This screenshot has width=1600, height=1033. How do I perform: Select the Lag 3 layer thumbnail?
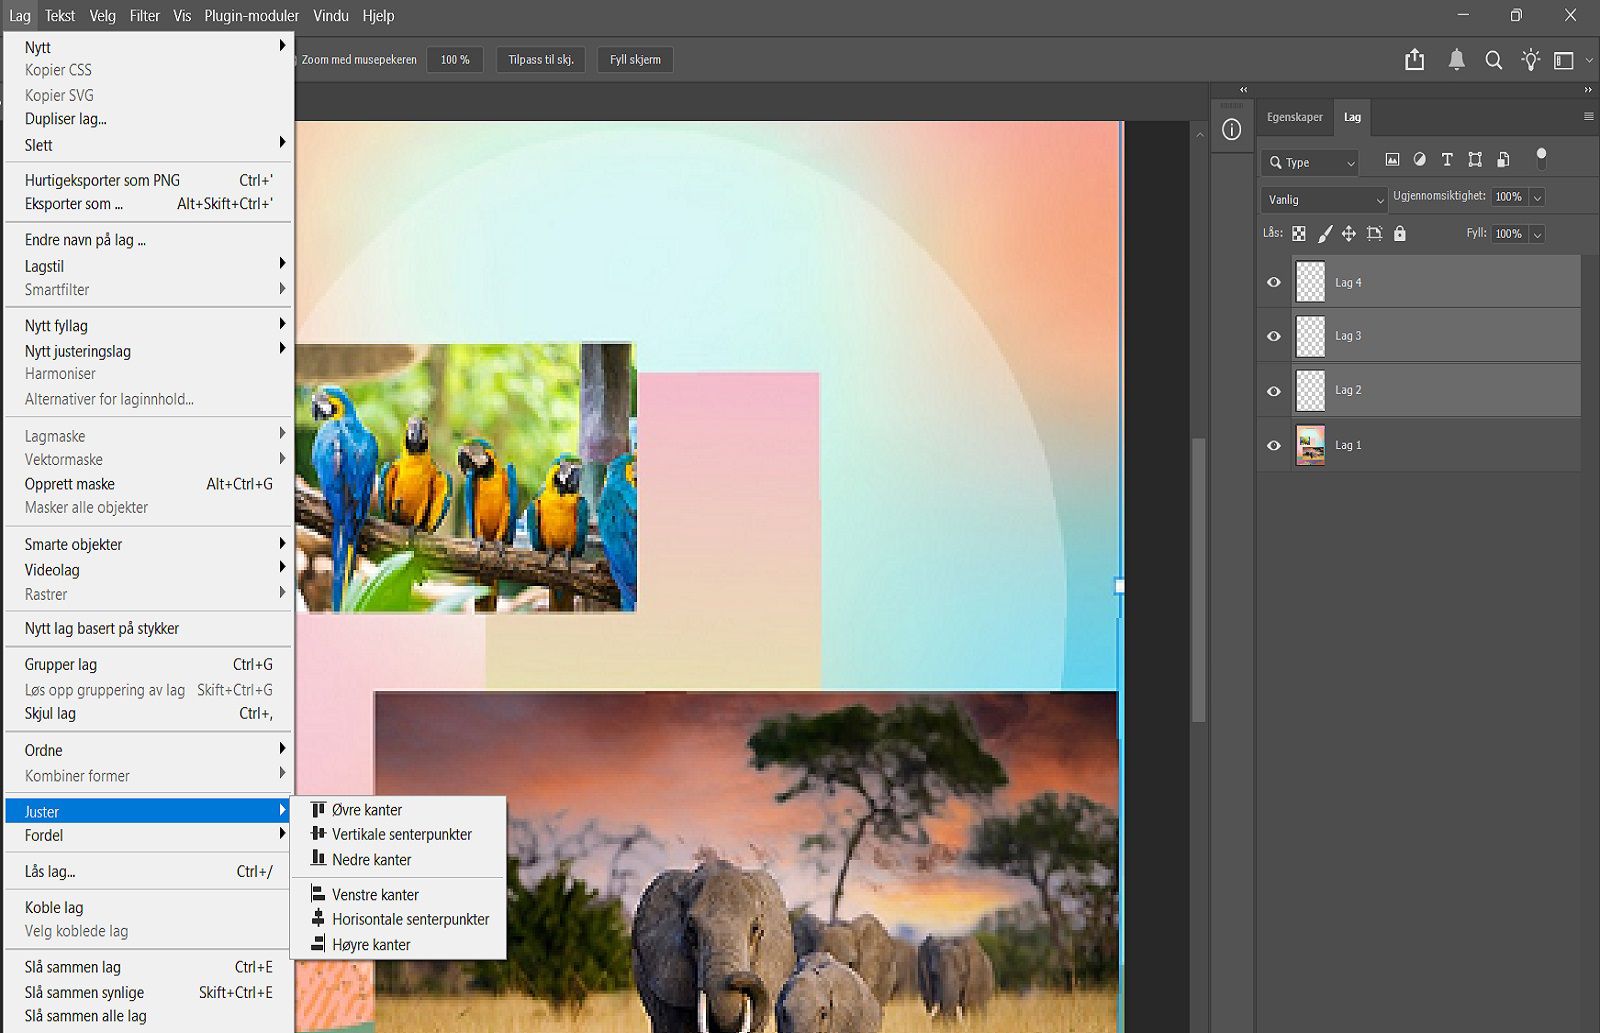[1311, 336]
